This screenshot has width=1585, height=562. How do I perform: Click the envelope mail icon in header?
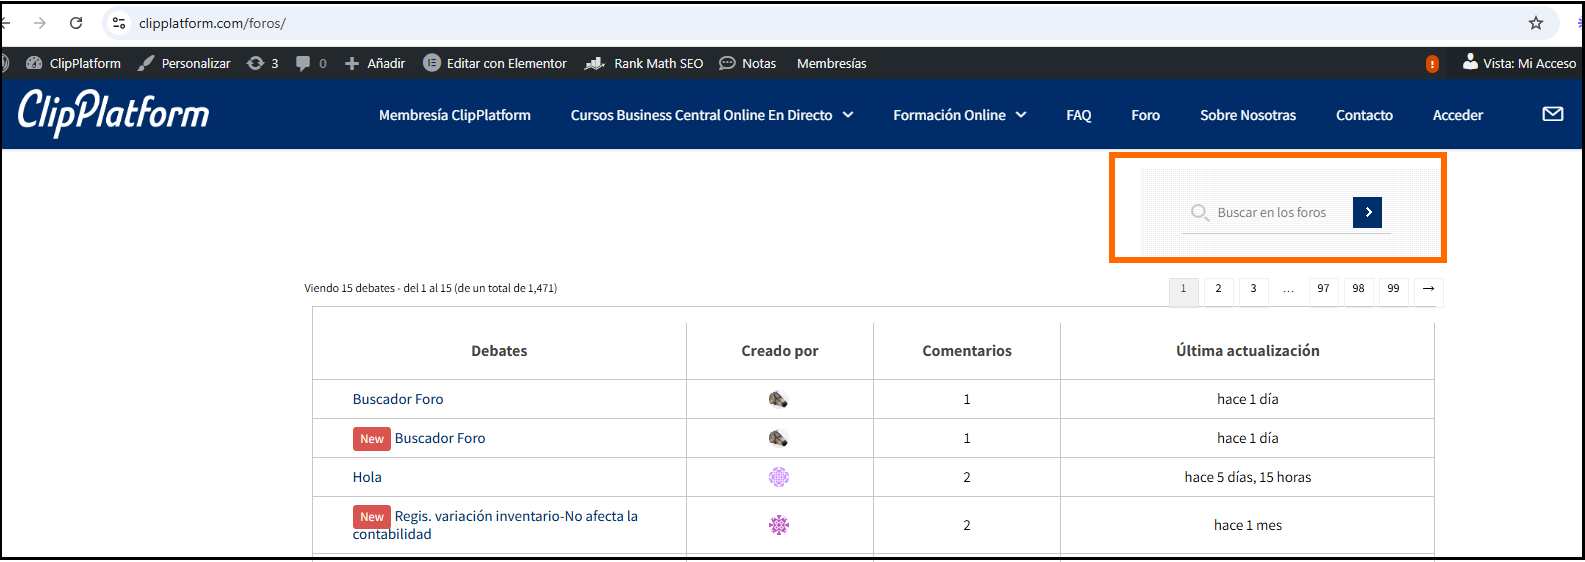pos(1552,114)
